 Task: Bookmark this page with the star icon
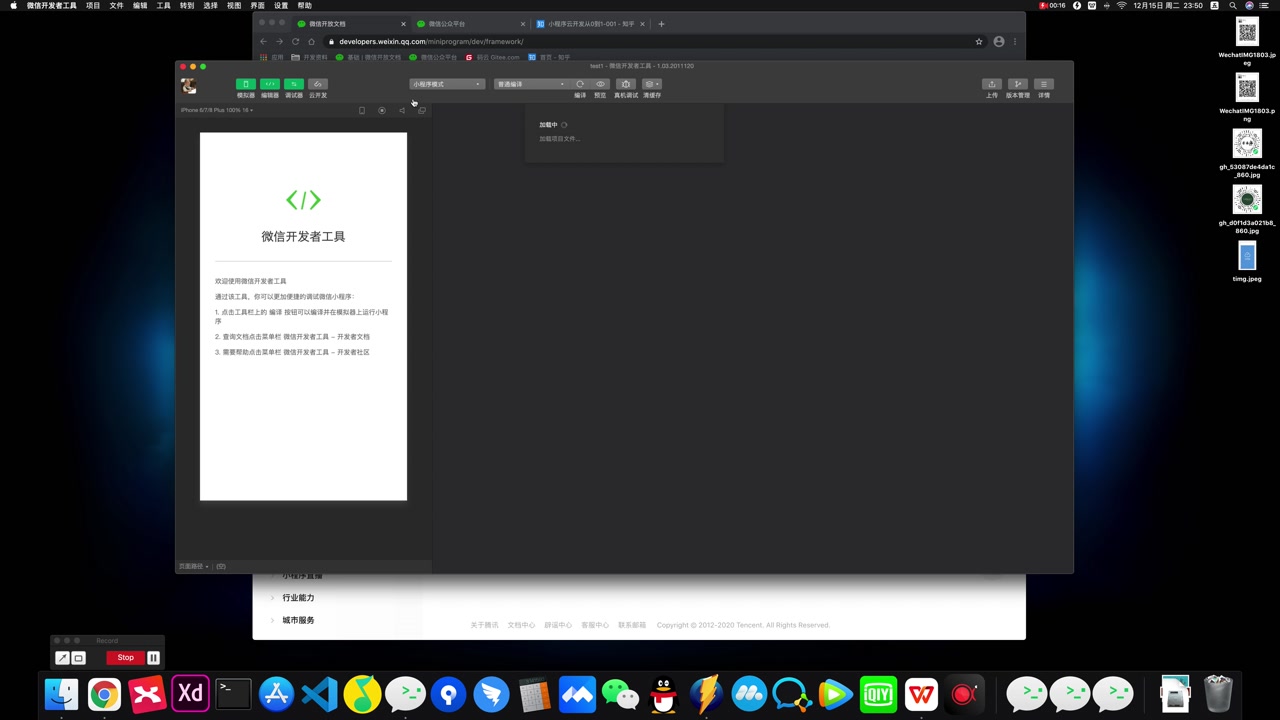(979, 42)
